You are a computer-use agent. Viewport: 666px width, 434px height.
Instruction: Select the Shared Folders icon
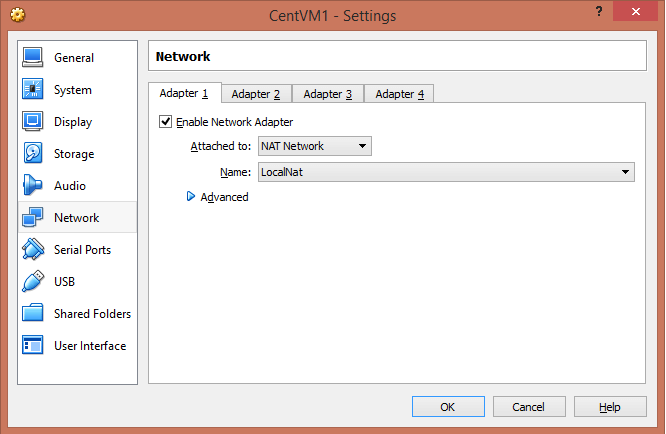[x=33, y=314]
